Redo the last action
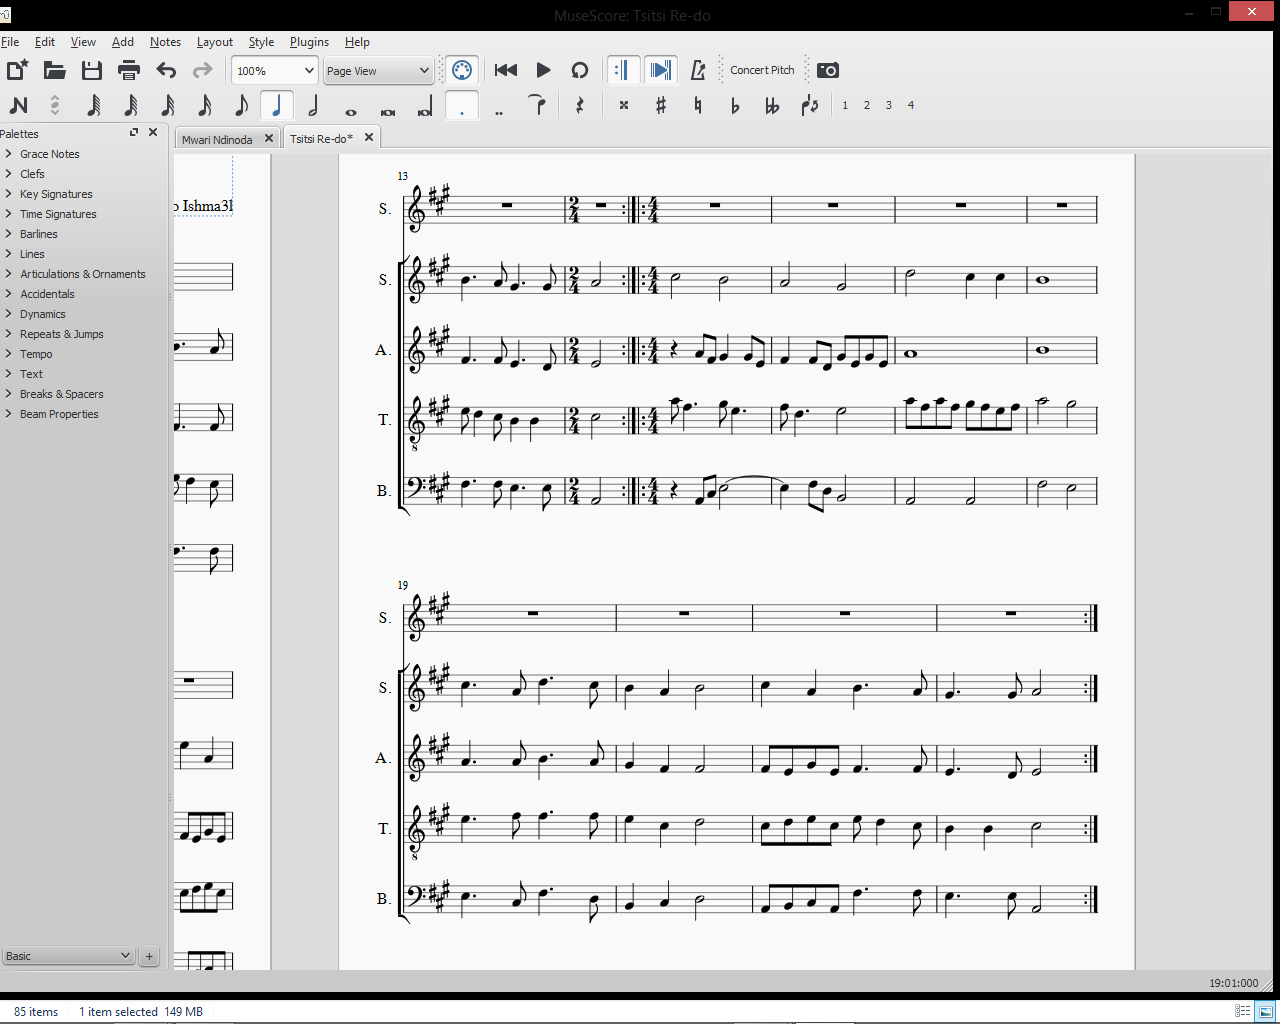Screen dimensions: 1280x1024 203,70
